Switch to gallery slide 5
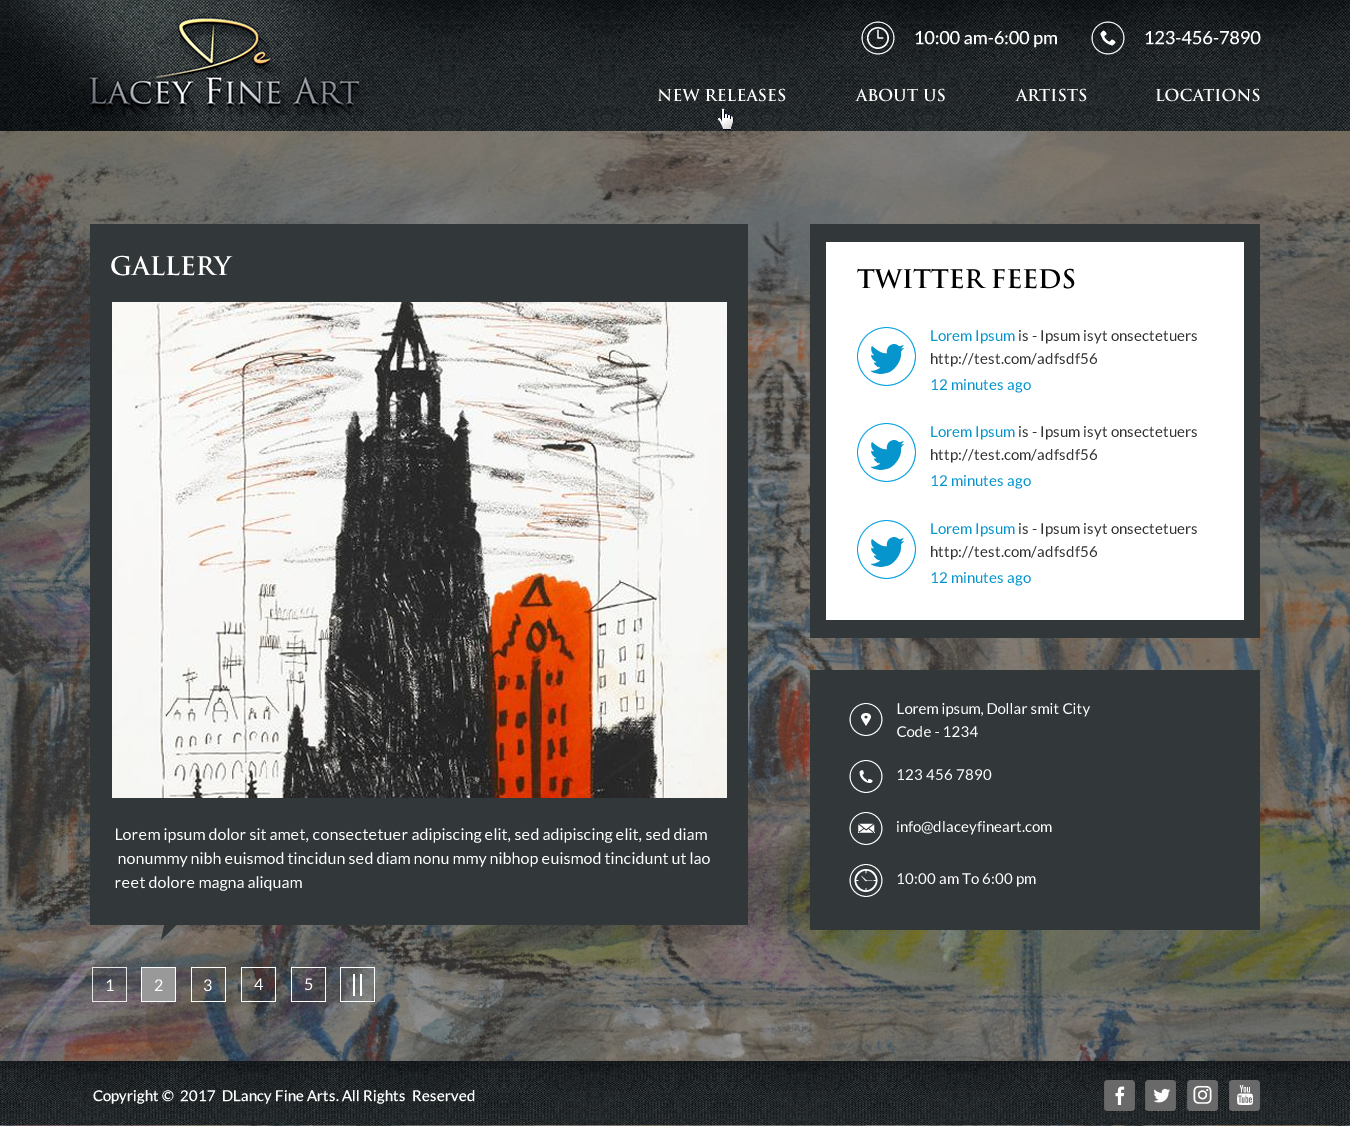Image resolution: width=1350 pixels, height=1126 pixels. tap(308, 985)
